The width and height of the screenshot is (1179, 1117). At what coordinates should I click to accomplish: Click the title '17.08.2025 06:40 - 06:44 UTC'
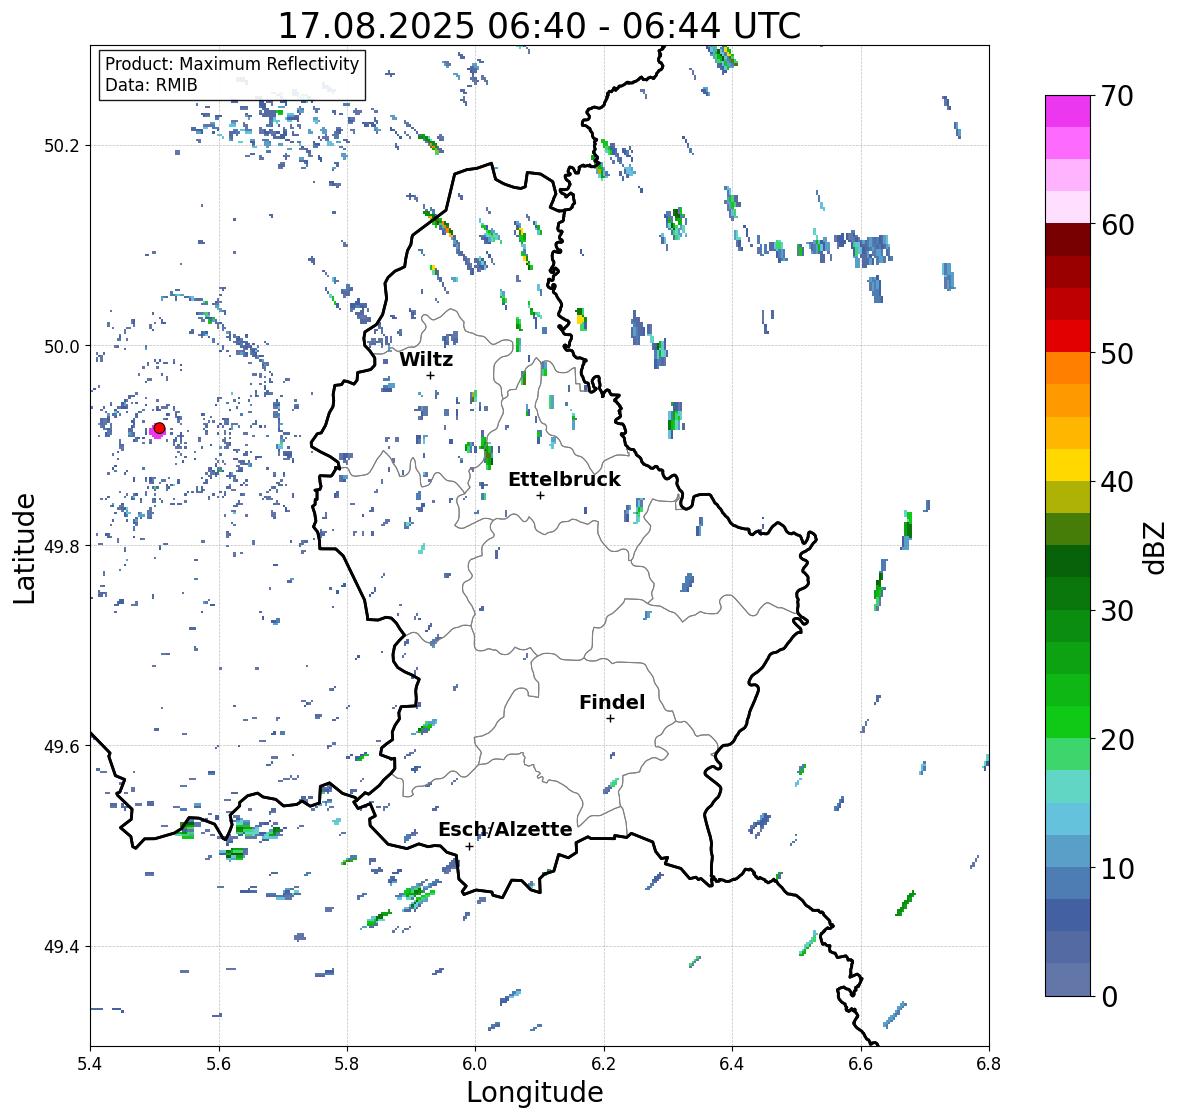point(539,26)
